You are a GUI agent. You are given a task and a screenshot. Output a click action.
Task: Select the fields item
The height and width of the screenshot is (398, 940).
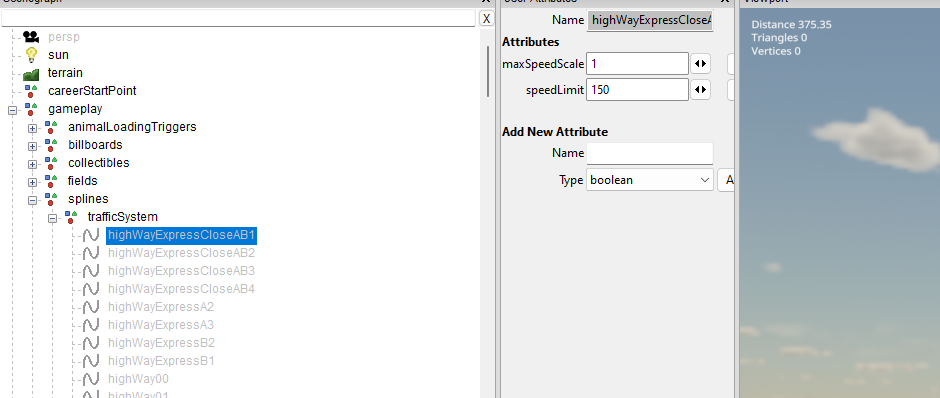click(x=82, y=181)
